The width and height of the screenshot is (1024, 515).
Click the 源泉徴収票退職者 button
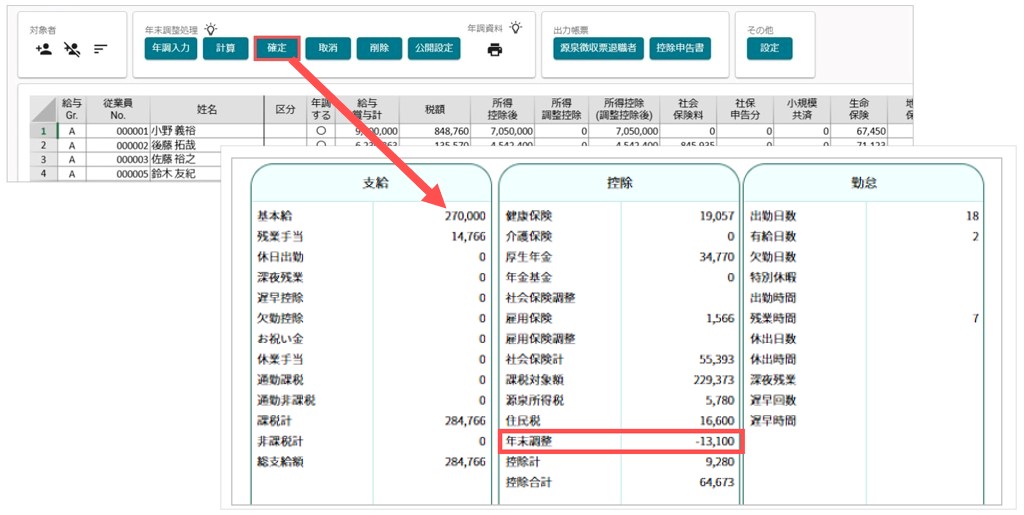598,48
